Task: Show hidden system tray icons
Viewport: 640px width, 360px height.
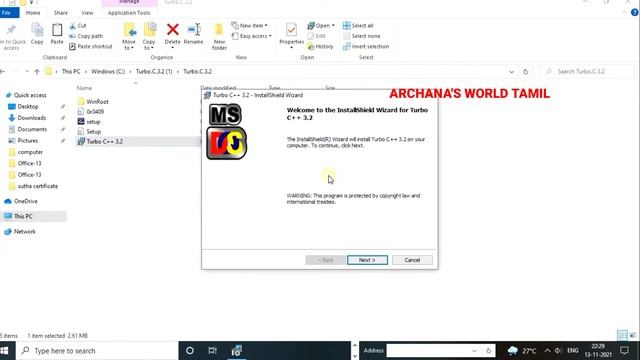Action: point(547,351)
